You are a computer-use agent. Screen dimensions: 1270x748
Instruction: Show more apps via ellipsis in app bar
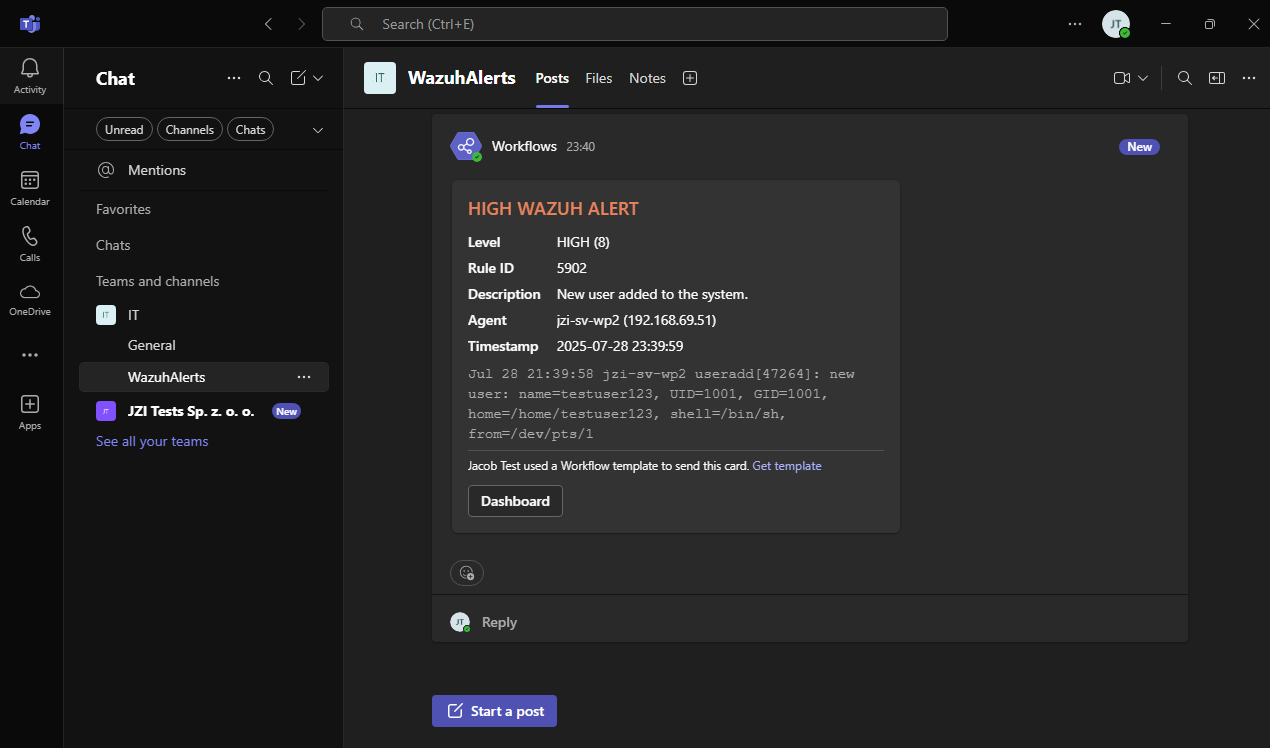(x=30, y=355)
